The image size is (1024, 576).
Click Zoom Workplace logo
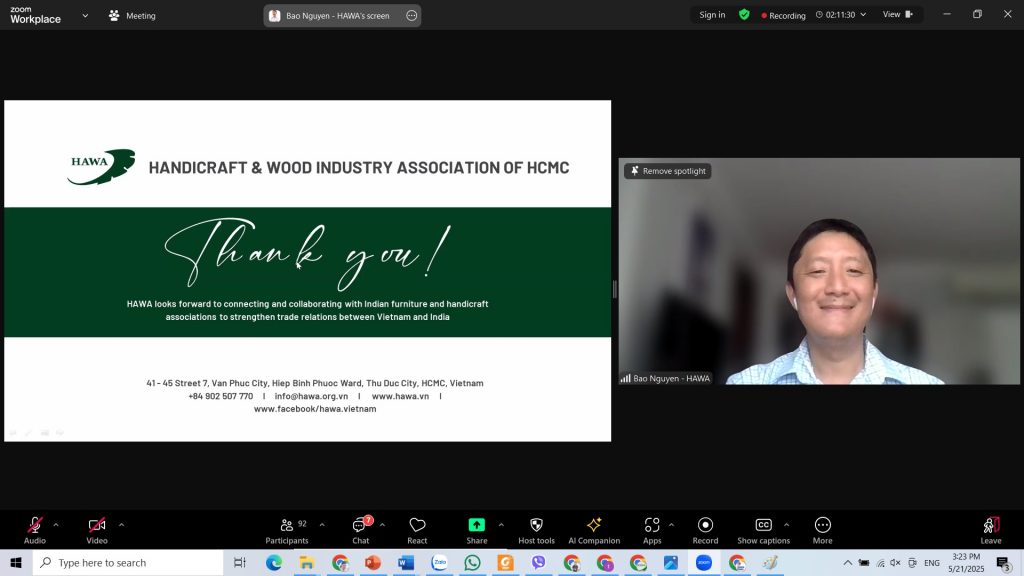pos(35,15)
